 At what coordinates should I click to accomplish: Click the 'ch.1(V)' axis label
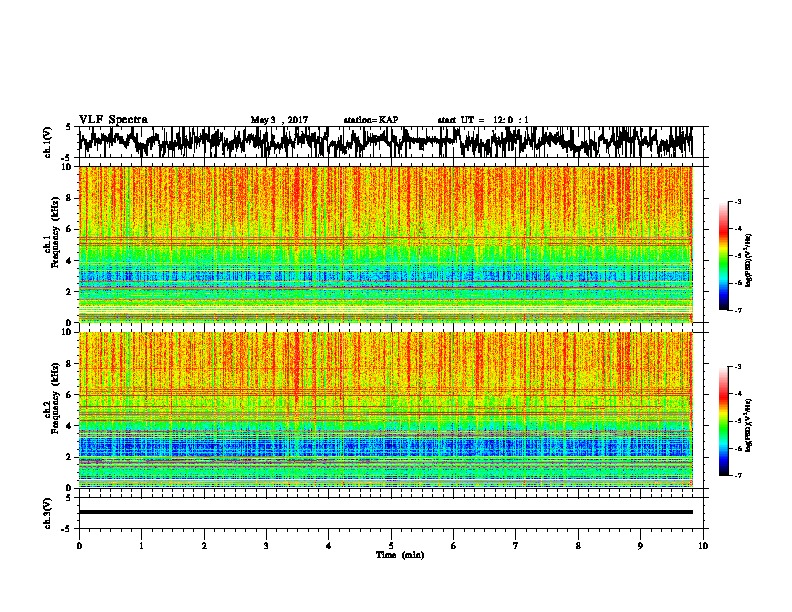click(47, 142)
